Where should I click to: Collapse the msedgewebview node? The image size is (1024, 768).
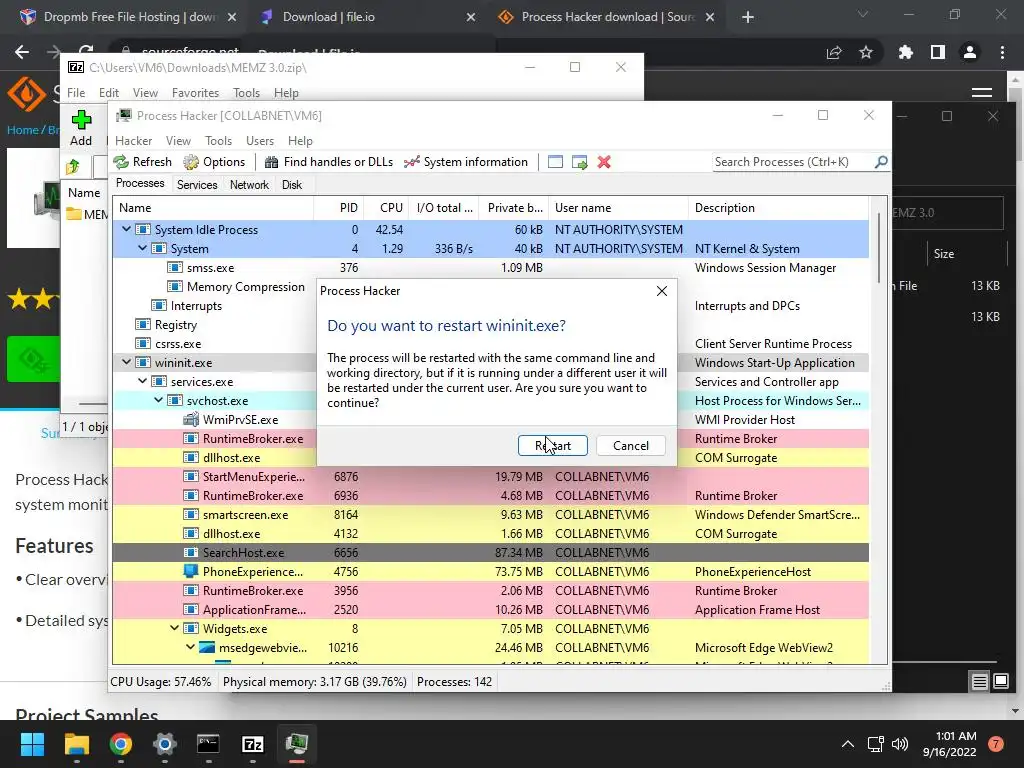191,647
